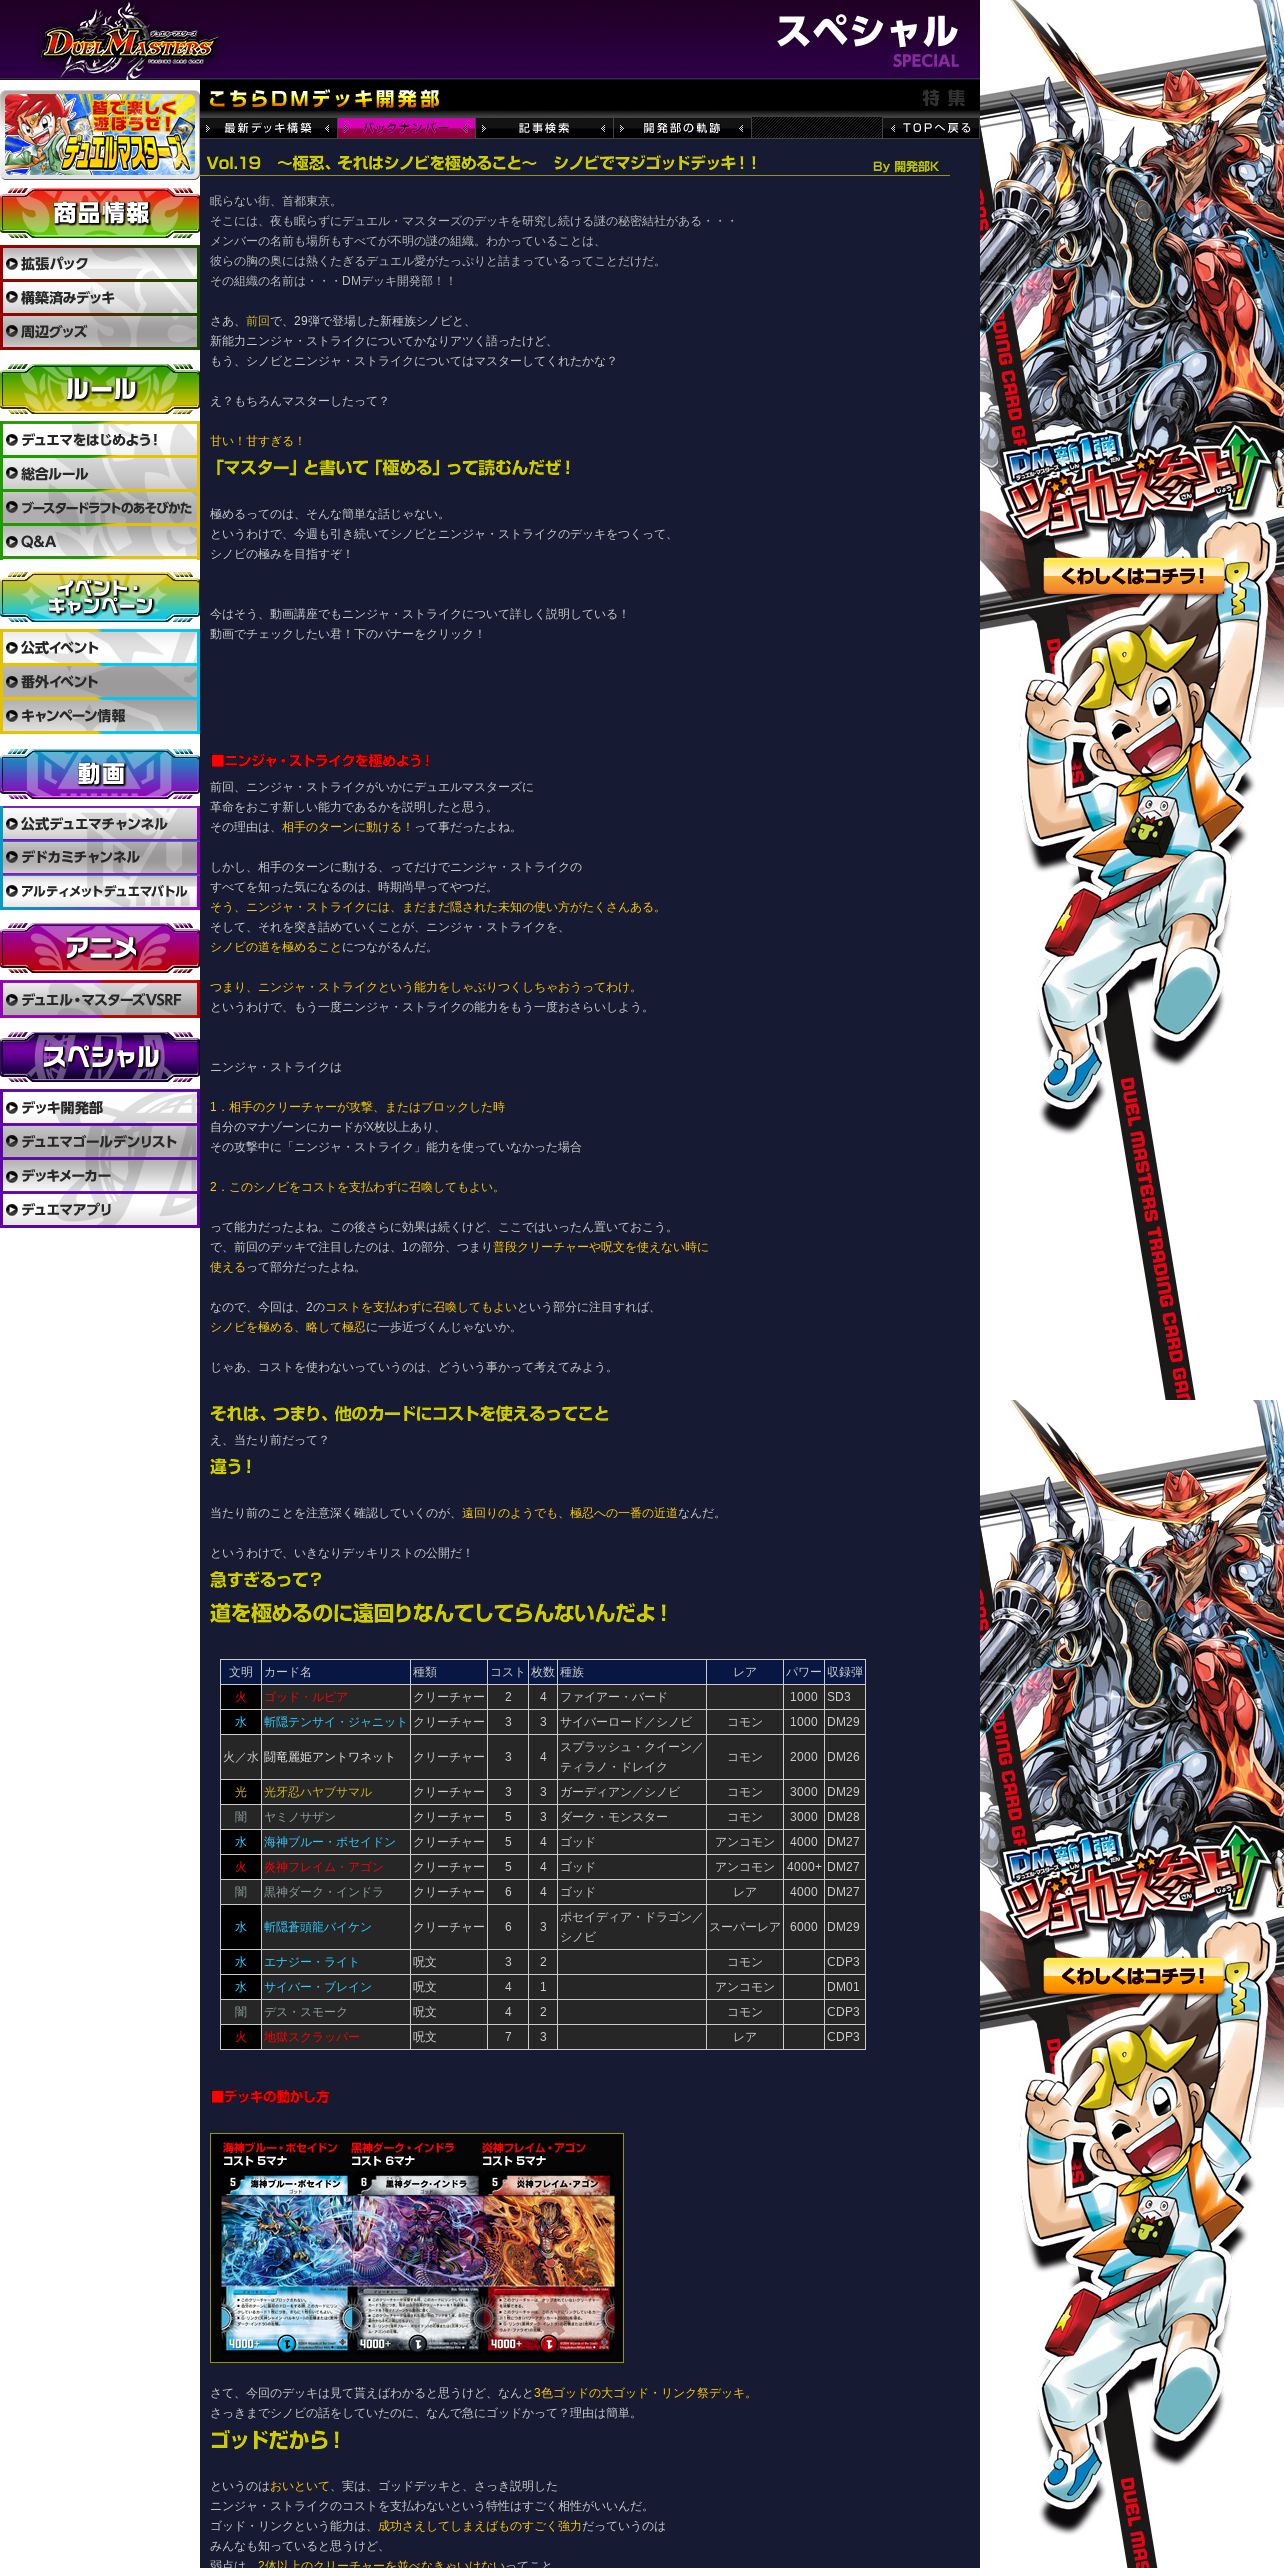Open the 皆で楽しく遊ぼうぜ banner

click(100, 133)
